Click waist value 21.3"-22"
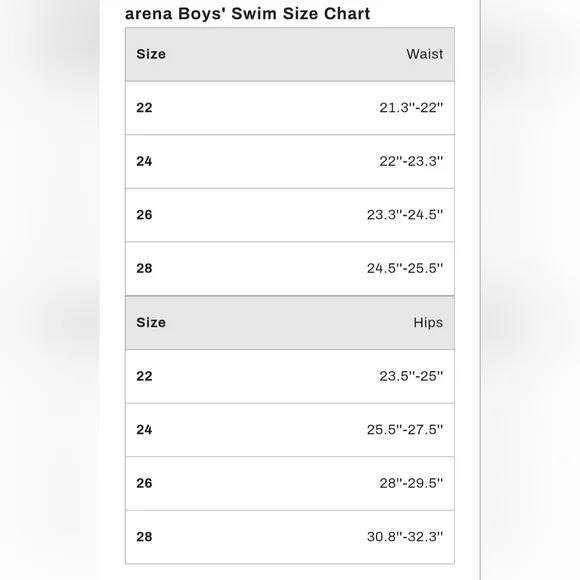Viewport: 580px width, 580px height. click(x=411, y=108)
